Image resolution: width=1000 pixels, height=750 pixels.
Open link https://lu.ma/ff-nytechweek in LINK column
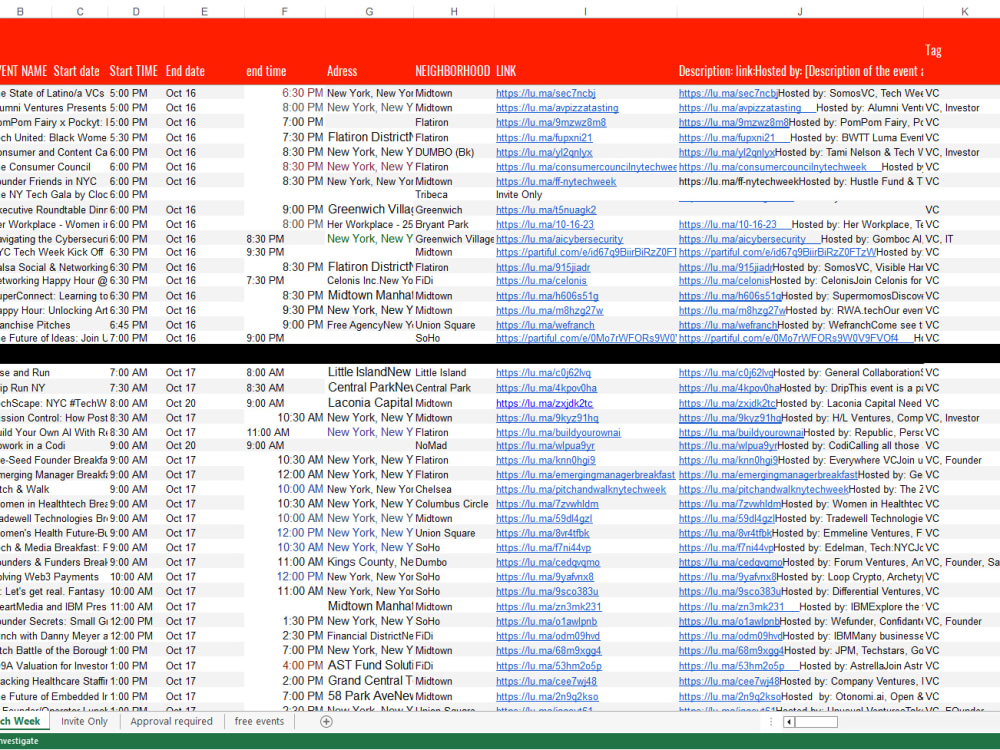(x=556, y=182)
